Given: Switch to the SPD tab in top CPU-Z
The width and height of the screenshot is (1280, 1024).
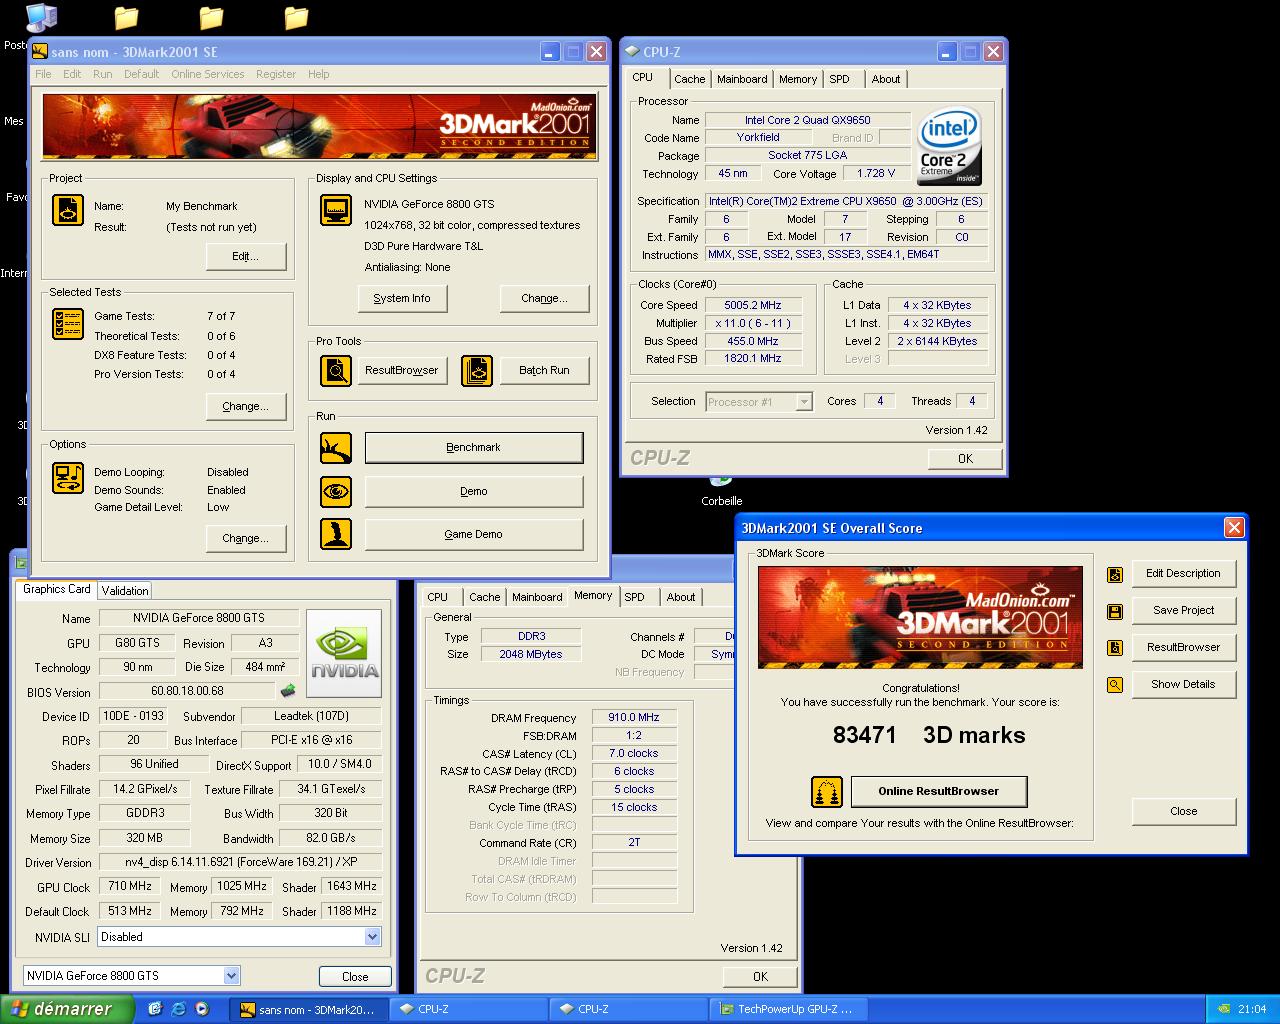Looking at the screenshot, I should (x=839, y=79).
